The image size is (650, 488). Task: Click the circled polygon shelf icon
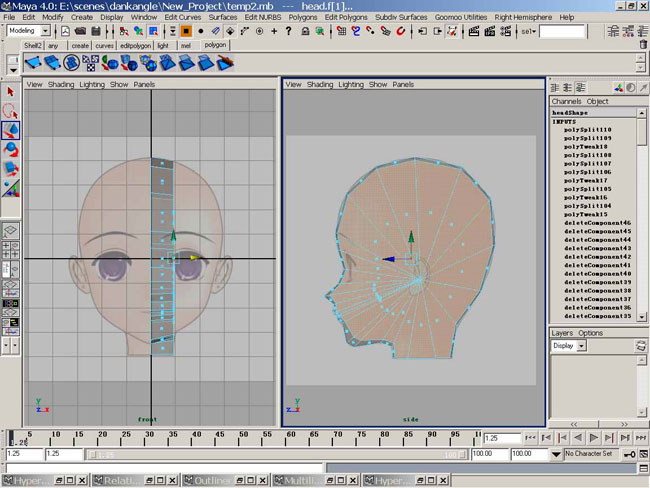pos(71,63)
